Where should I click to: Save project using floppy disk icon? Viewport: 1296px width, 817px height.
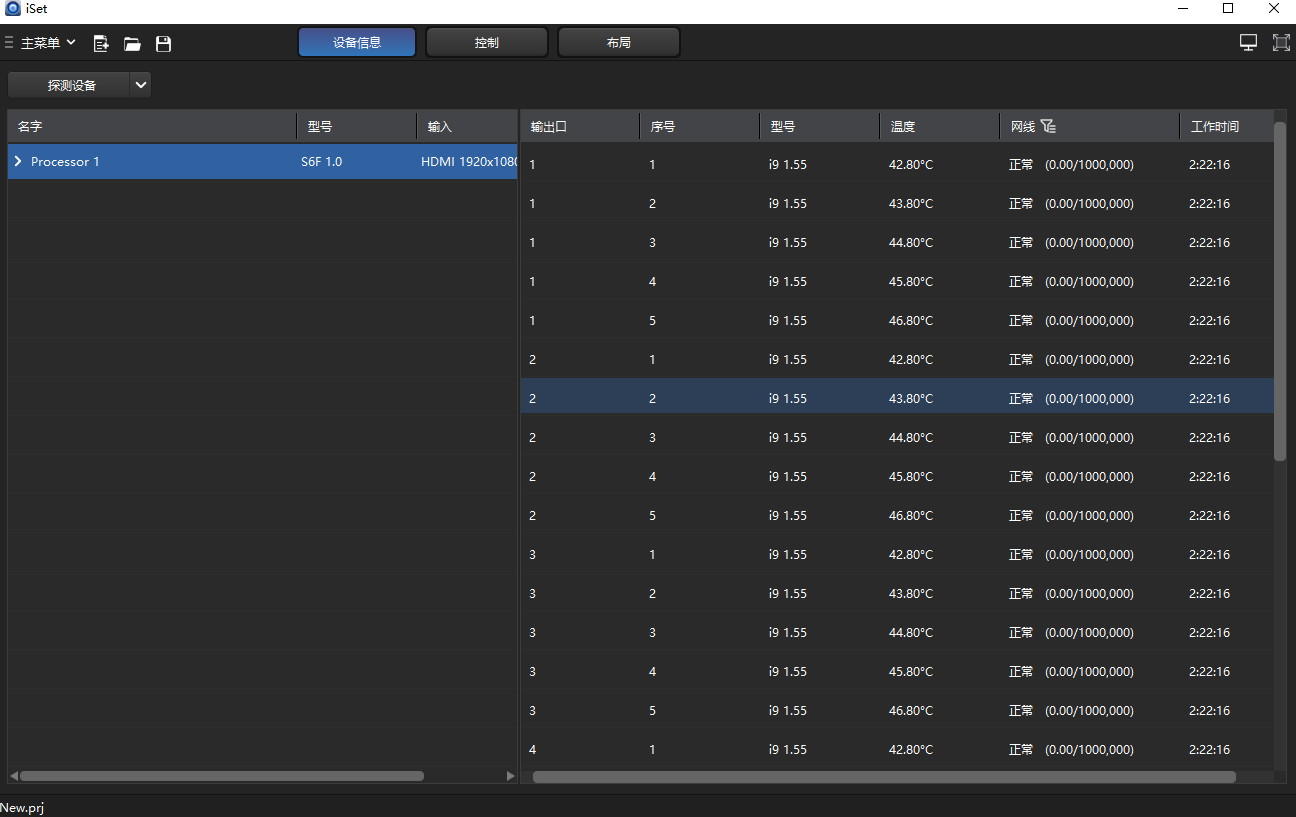pos(164,43)
